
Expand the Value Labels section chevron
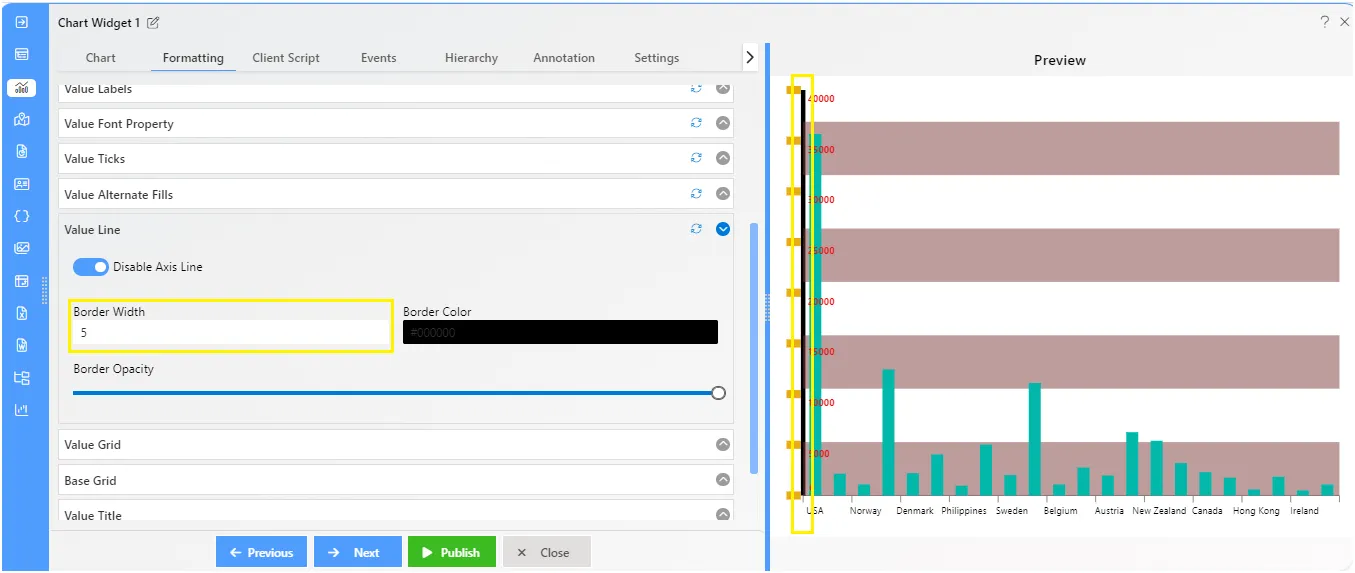723,88
